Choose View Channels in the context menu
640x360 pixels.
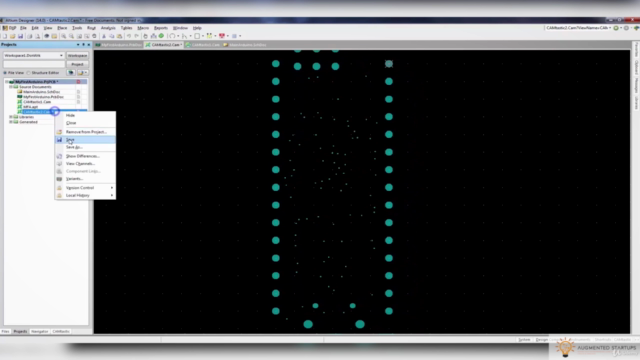(x=85, y=164)
